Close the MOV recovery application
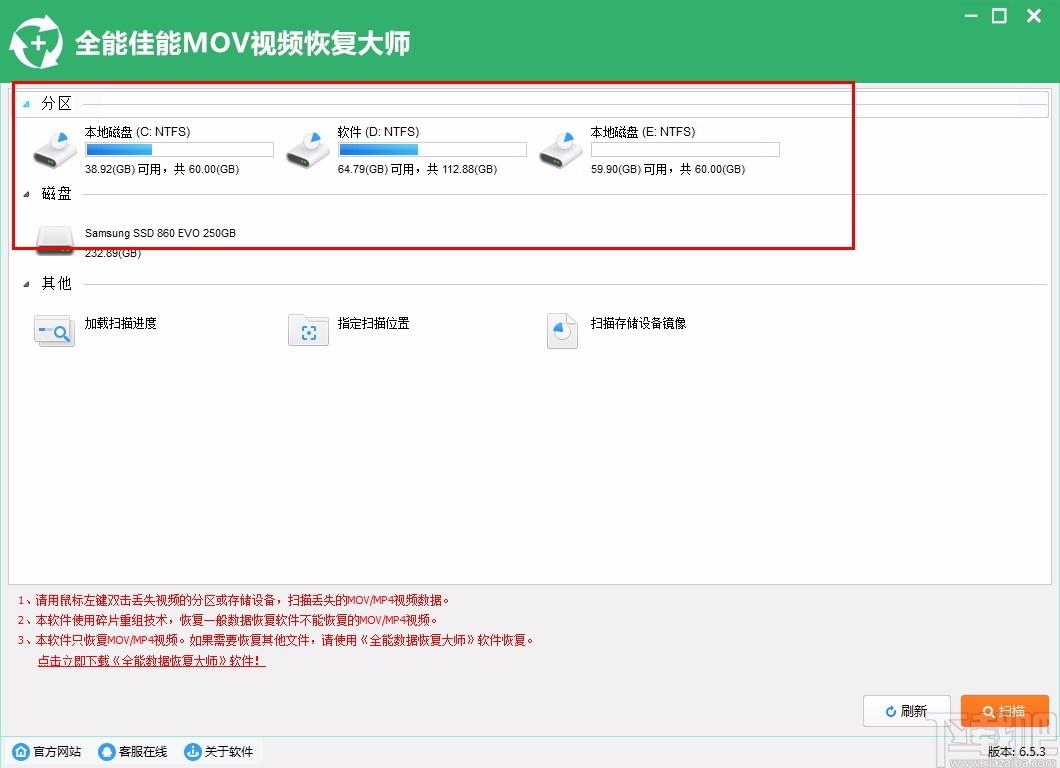1060x768 pixels. 1034,16
